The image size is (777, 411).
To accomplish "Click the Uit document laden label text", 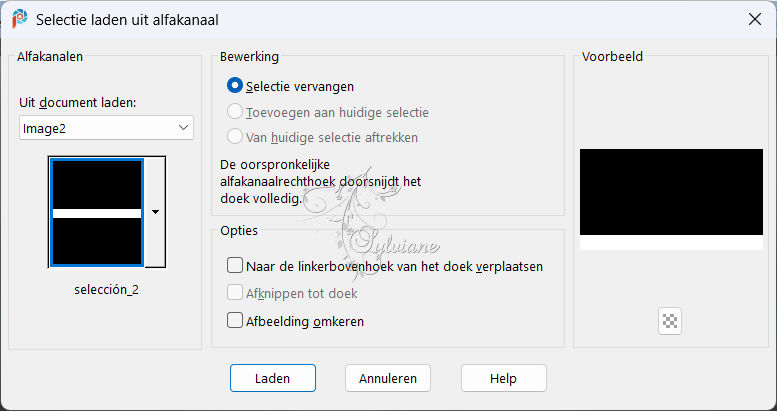I will 78,103.
